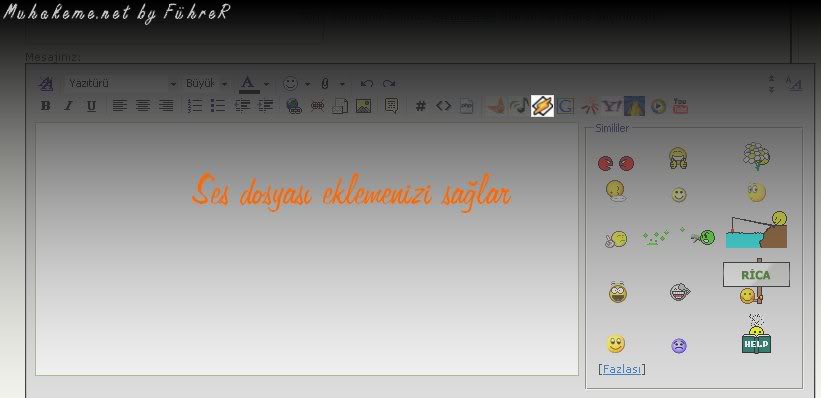
Task: Expand the smiley dropdown arrow in toolbar
Action: 307,84
